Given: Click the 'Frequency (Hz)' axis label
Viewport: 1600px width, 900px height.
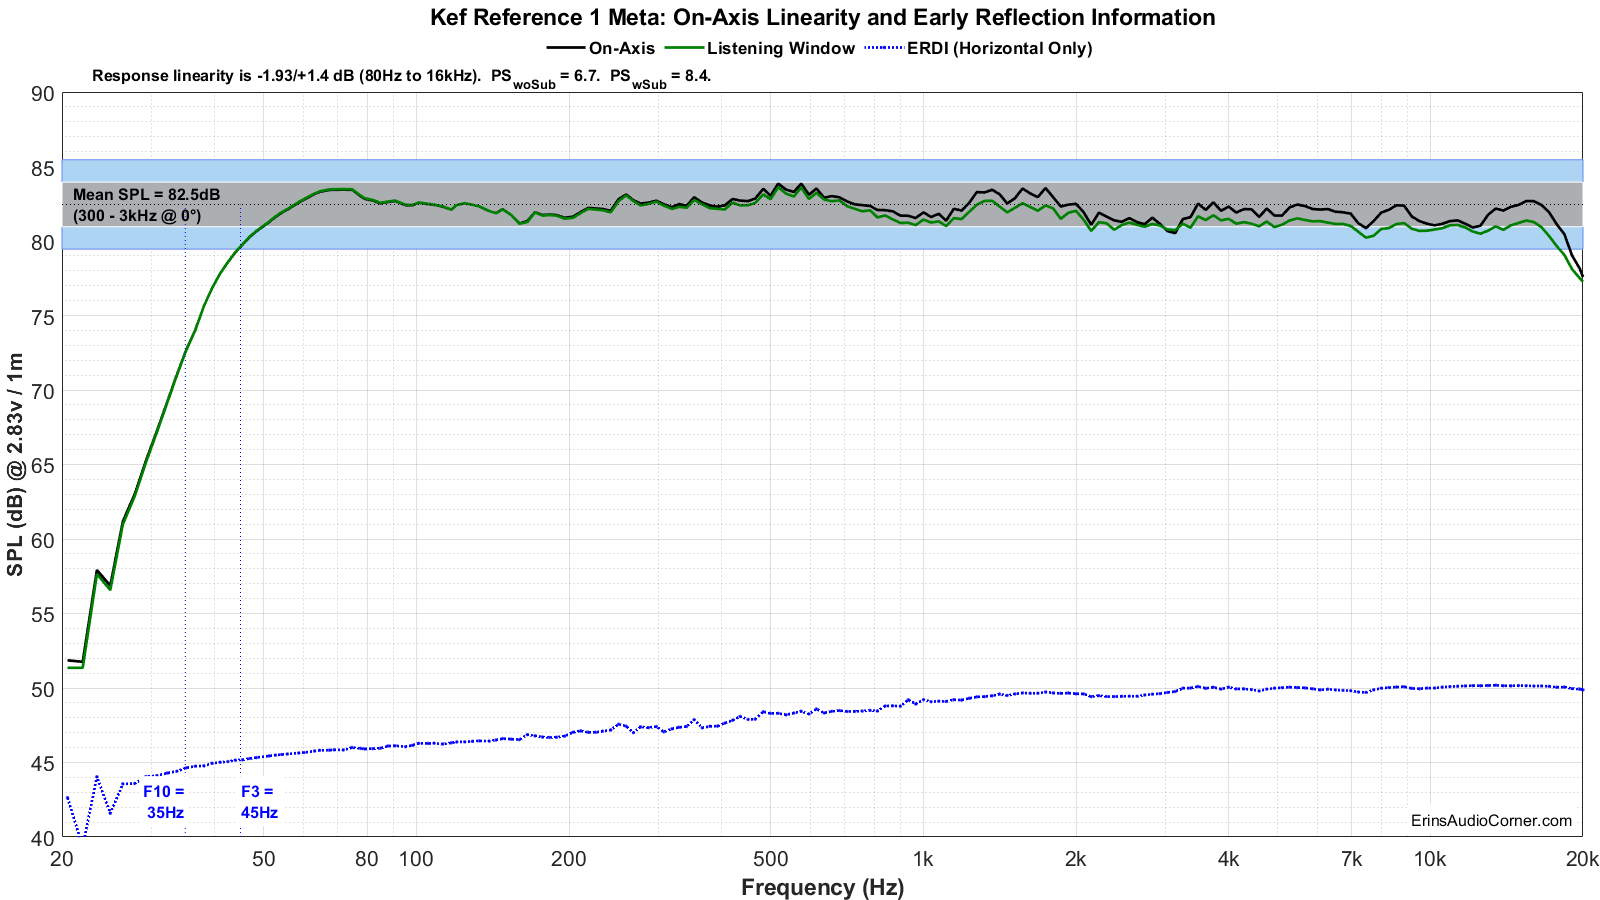Looking at the screenshot, I should click(823, 887).
